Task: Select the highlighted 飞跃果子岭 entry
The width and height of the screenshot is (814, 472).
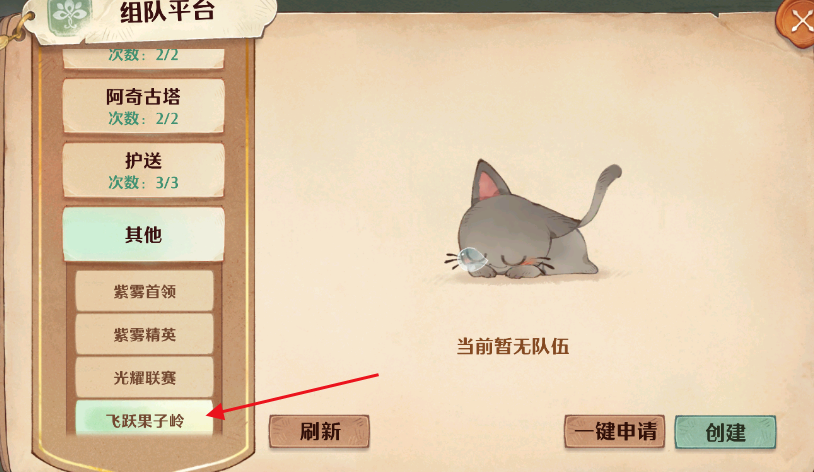Action: (x=144, y=418)
